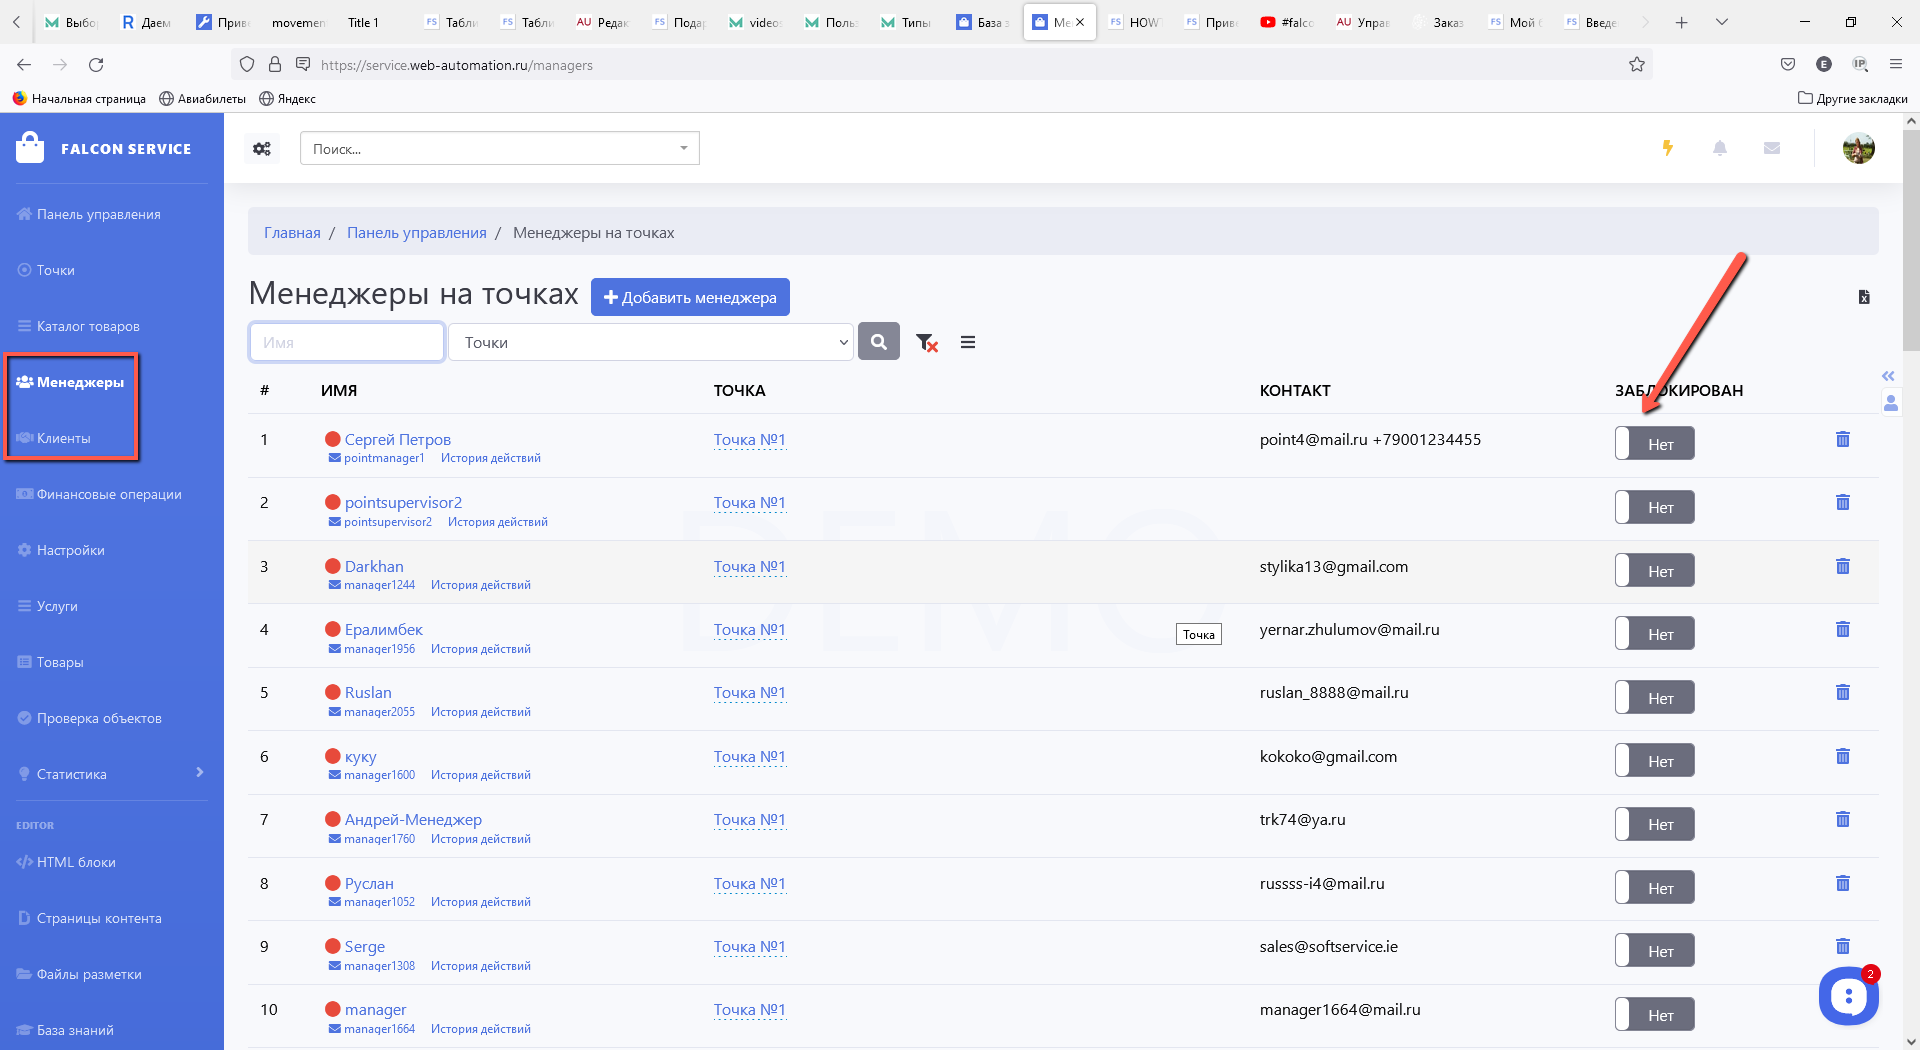Toggle blocked switch for Сергей Петров
This screenshot has height=1050, width=1920.
tap(1654, 444)
